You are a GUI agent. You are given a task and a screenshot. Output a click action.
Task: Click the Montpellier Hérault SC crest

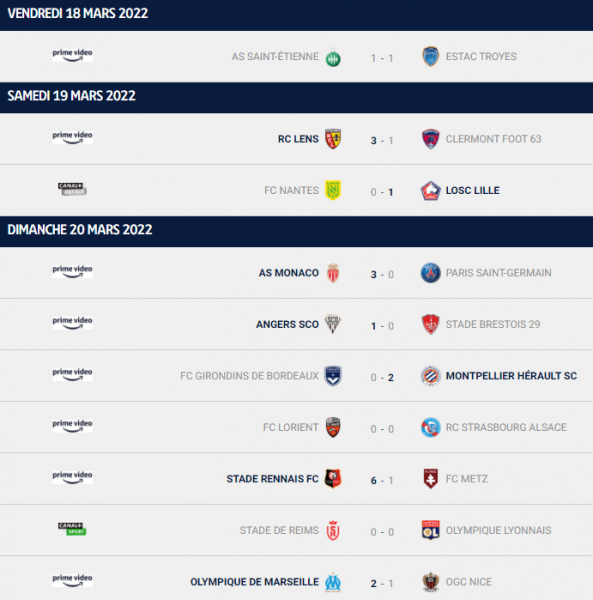coord(430,376)
